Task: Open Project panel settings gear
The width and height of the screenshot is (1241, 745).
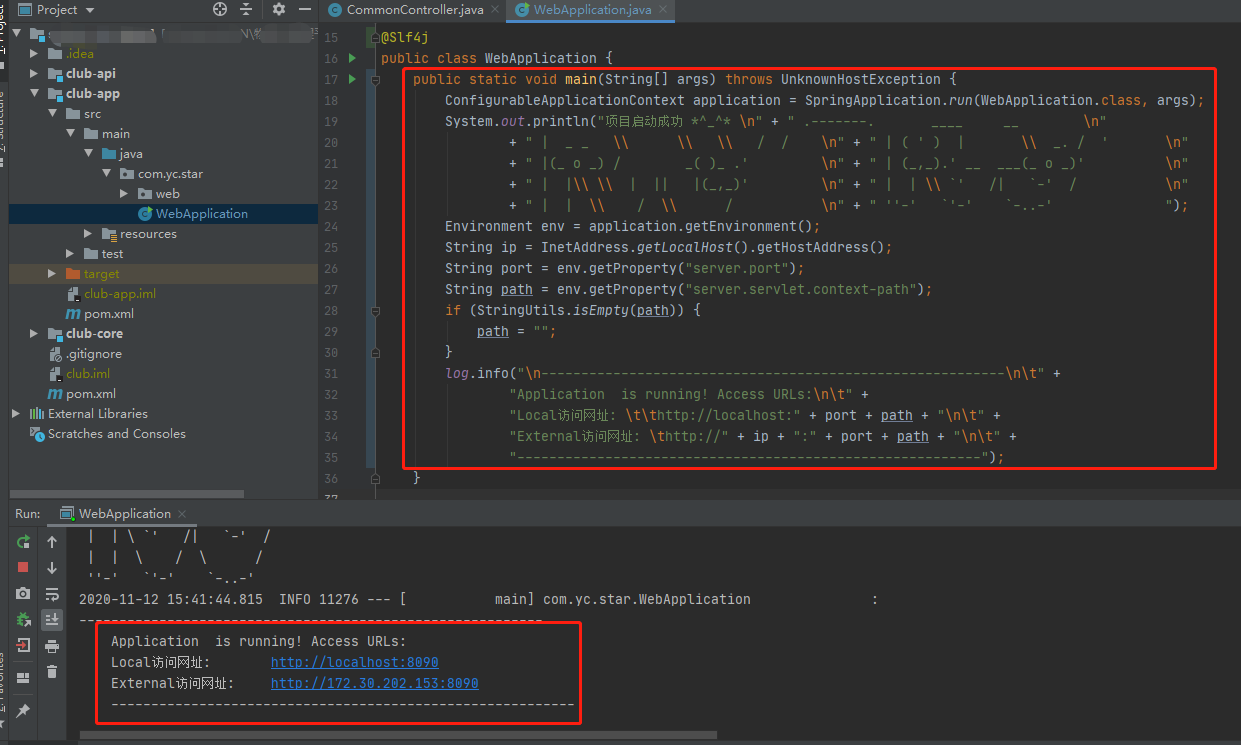Action: tap(279, 9)
